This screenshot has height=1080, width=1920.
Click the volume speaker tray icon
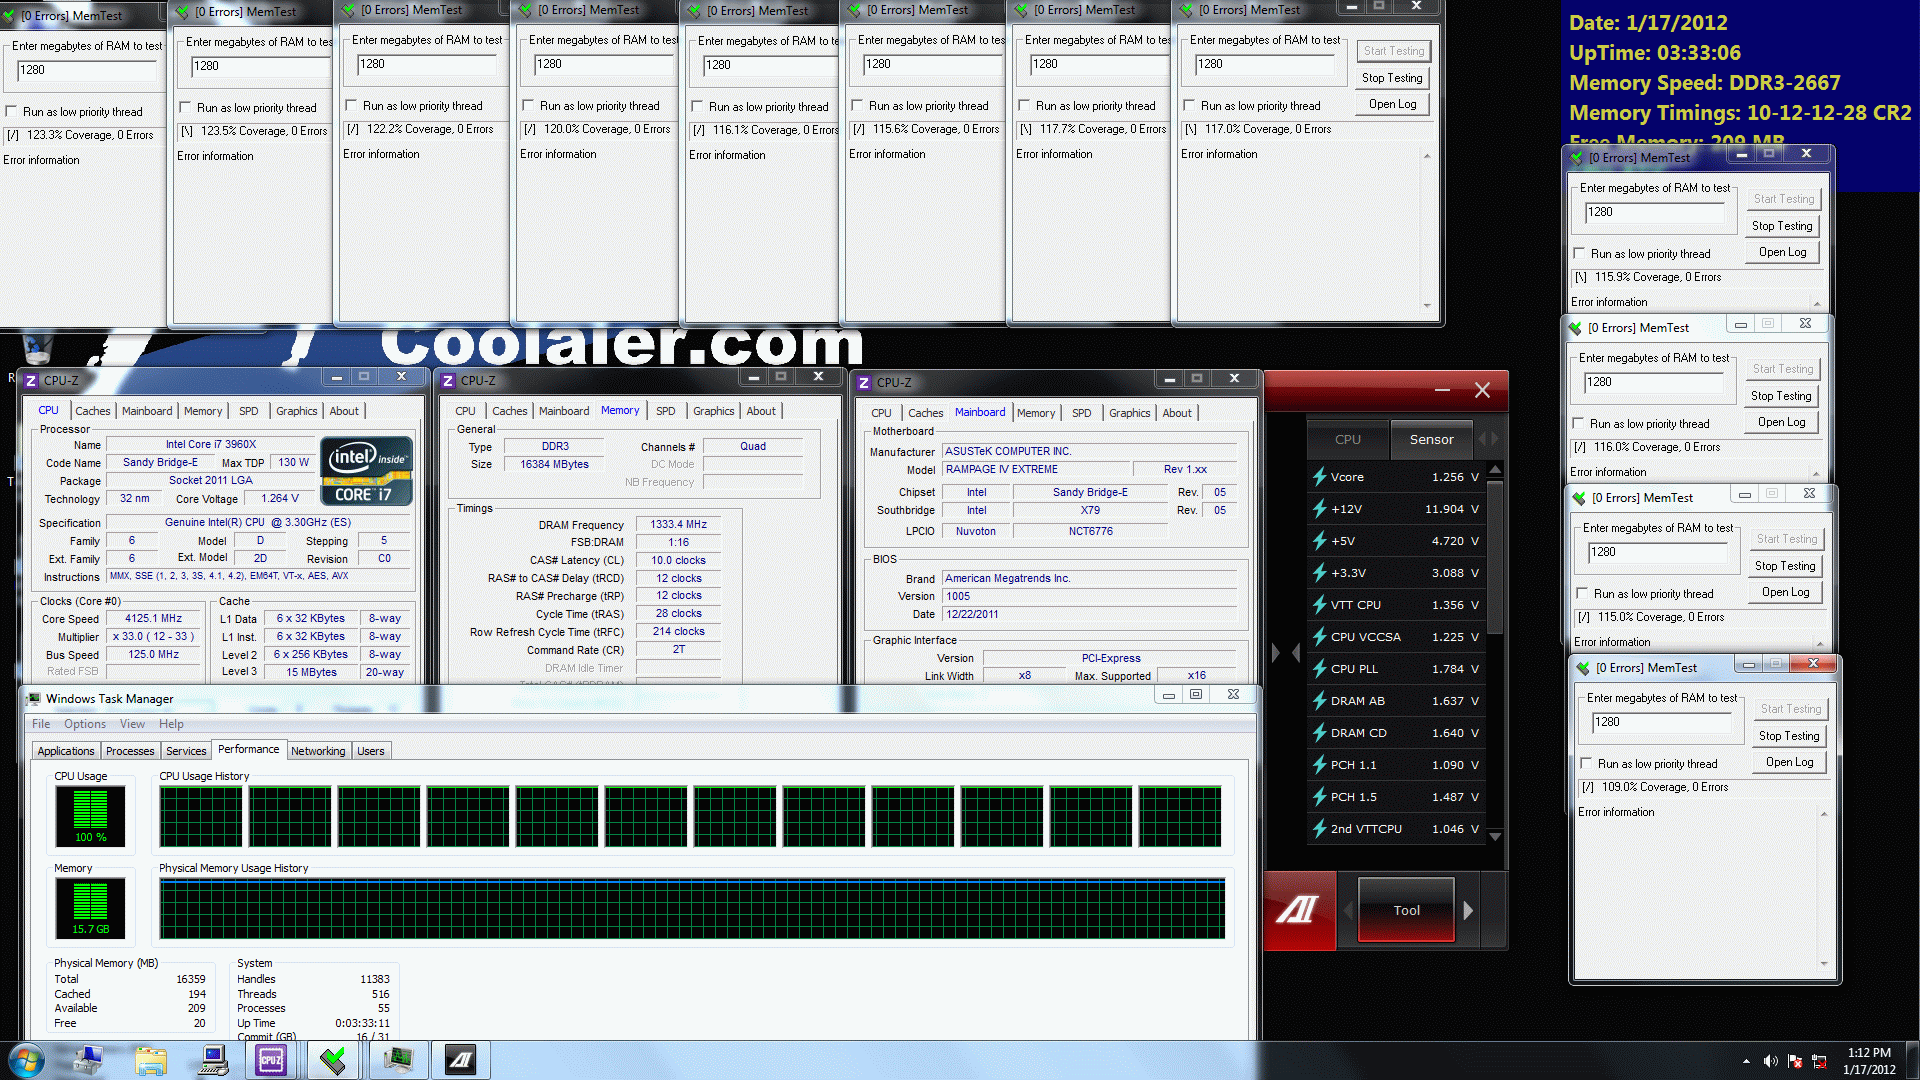[x=1770, y=1061]
